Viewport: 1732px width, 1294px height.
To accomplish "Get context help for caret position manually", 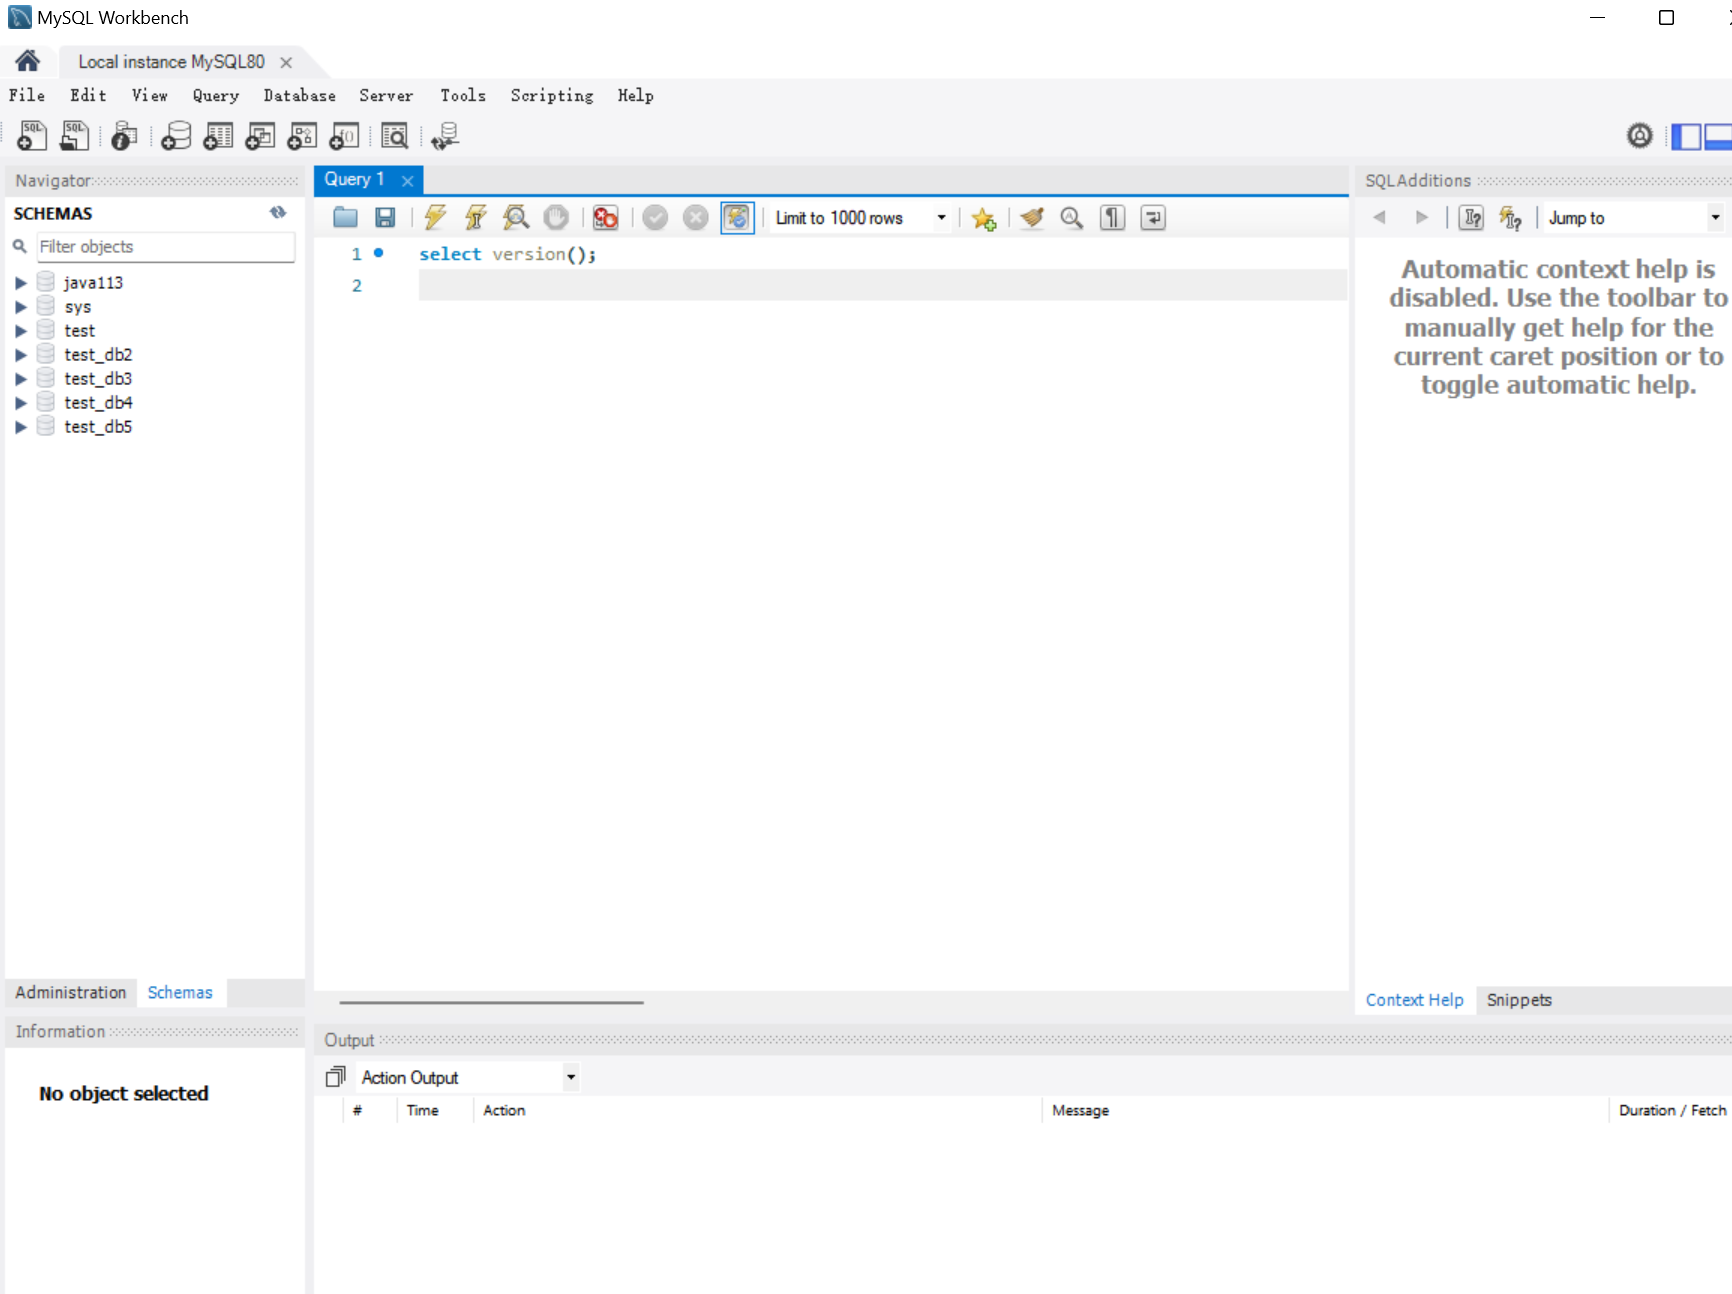I will pyautogui.click(x=1471, y=217).
